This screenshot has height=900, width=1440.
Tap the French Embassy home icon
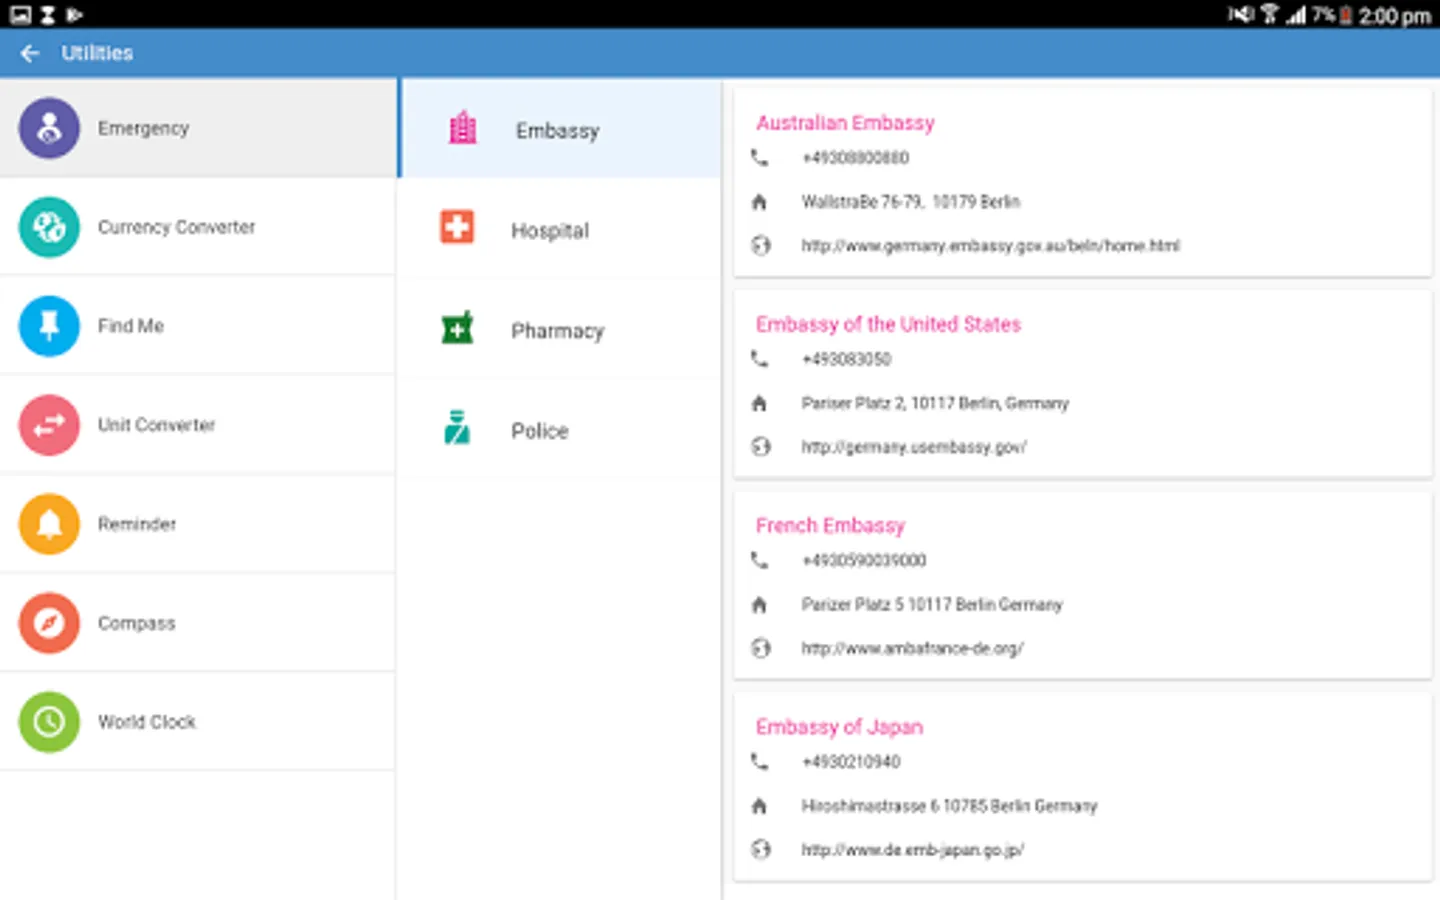click(x=760, y=605)
